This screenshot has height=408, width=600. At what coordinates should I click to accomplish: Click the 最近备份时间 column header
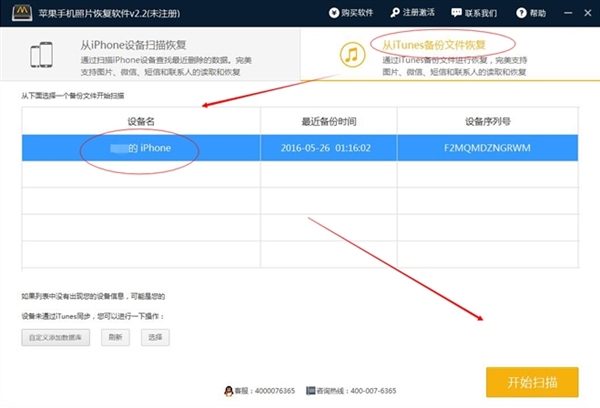click(x=329, y=121)
